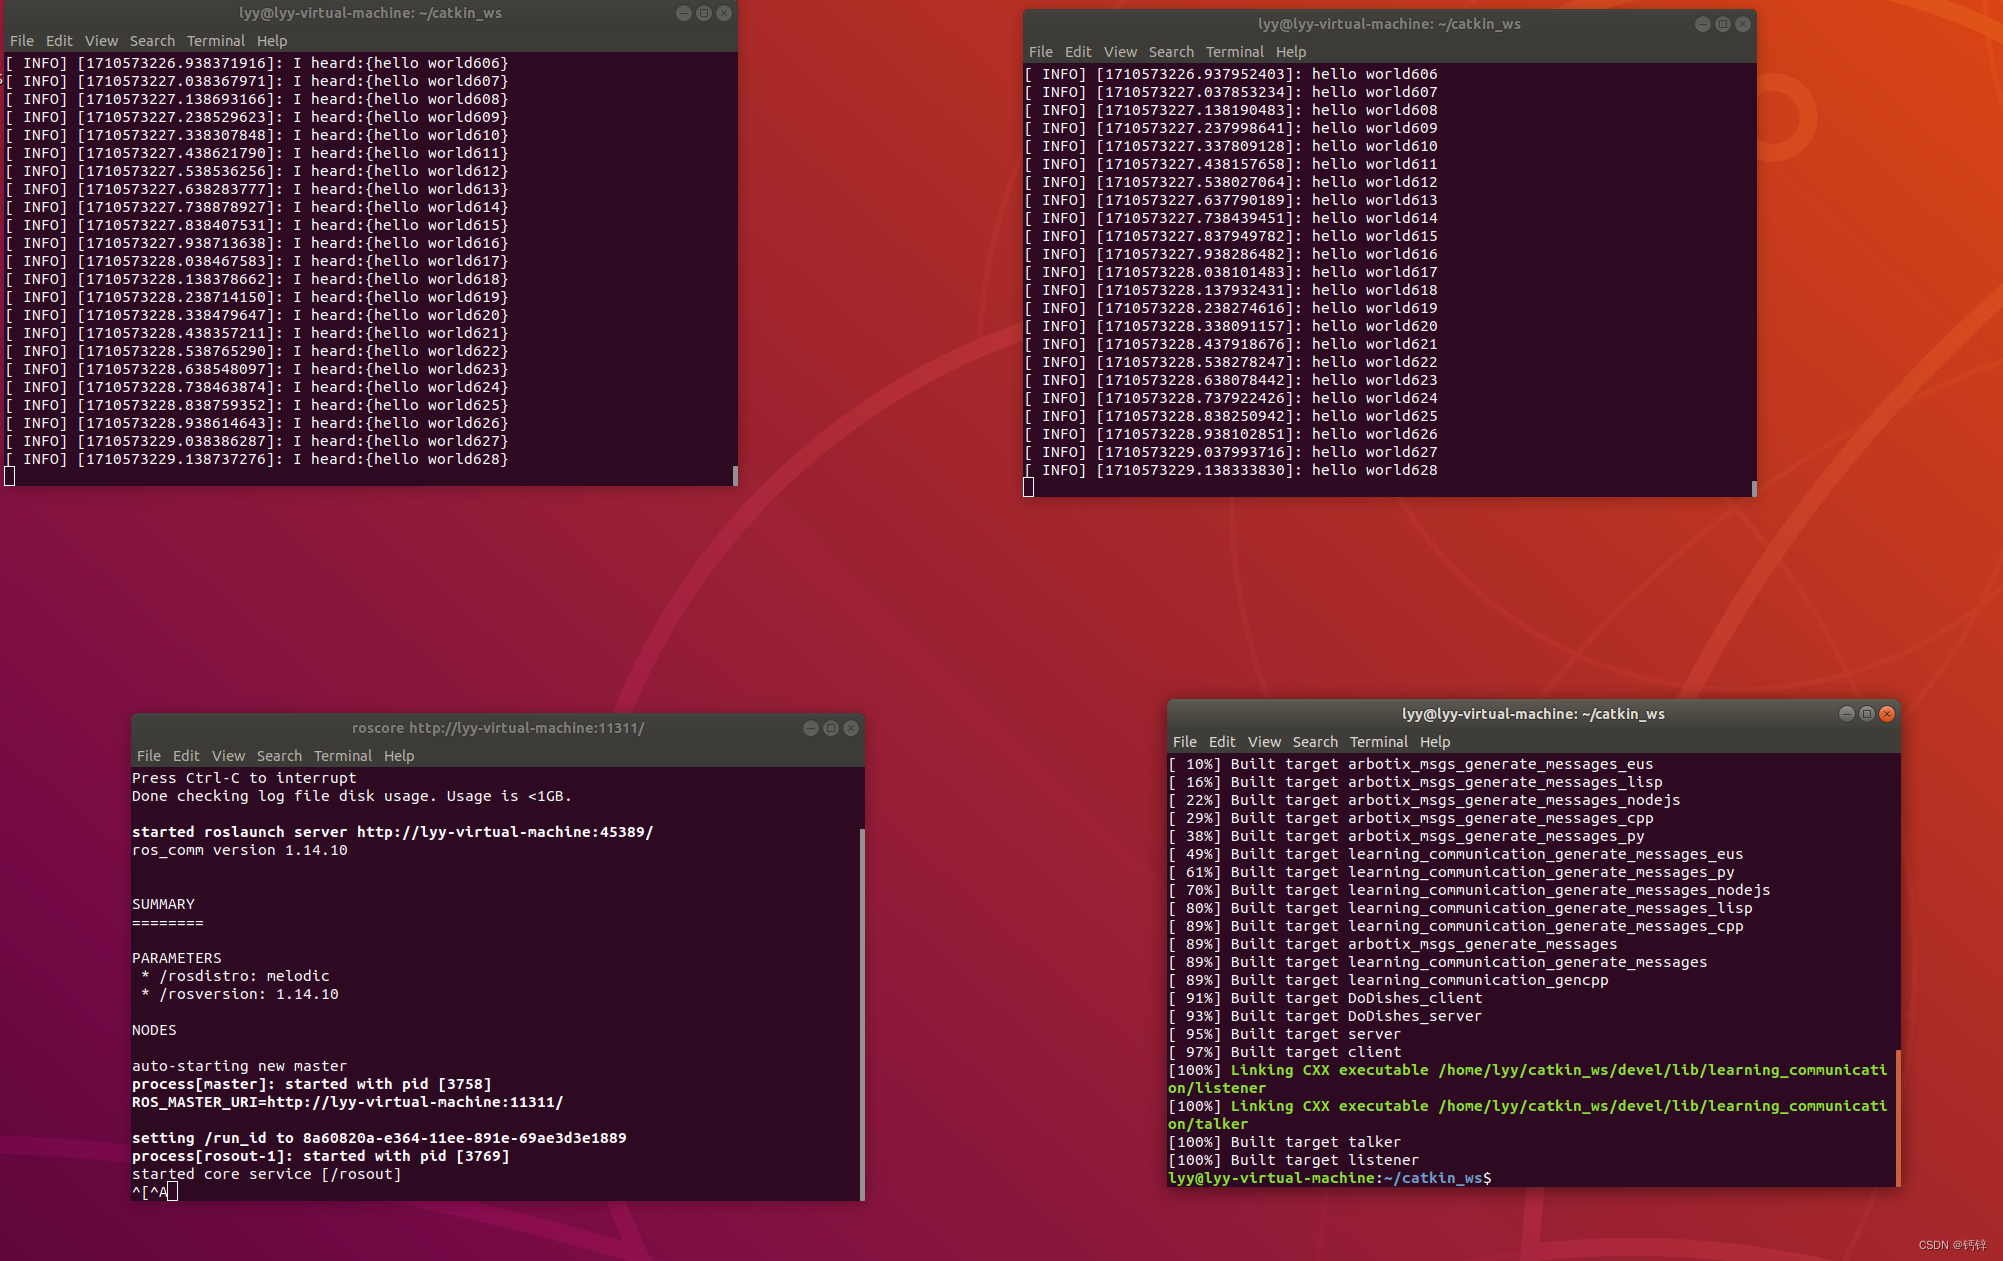Viewport: 2003px width, 1261px height.
Task: Click 'ros_comm version 1.14.10' text
Action: pyautogui.click(x=240, y=850)
